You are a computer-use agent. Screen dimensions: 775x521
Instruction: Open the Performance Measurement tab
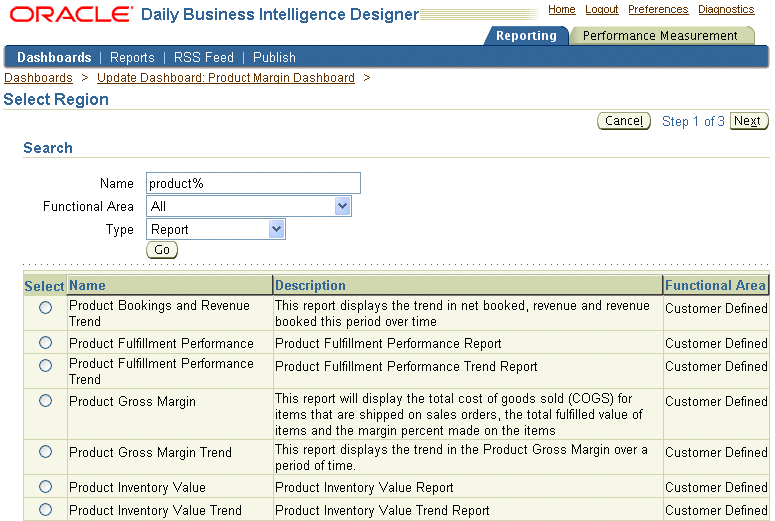click(660, 36)
